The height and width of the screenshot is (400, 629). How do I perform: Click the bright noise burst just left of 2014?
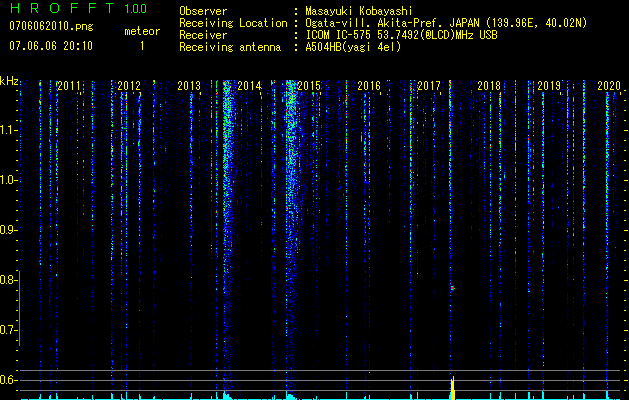coord(228,169)
